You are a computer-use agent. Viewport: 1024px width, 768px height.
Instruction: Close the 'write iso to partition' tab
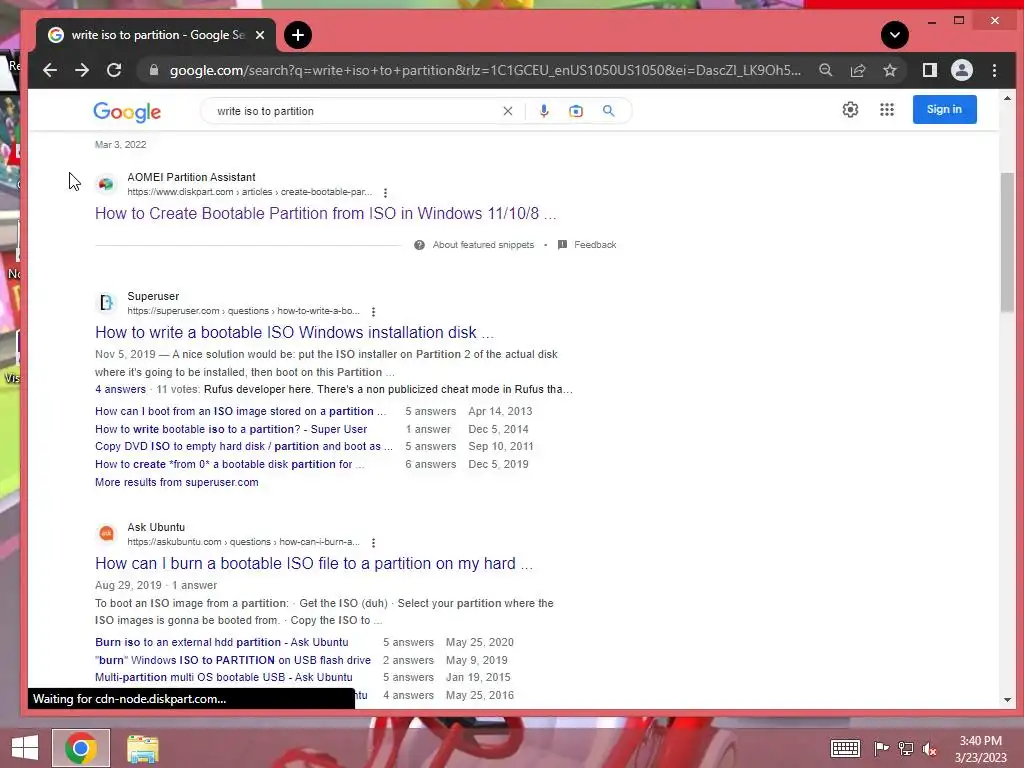(x=260, y=35)
